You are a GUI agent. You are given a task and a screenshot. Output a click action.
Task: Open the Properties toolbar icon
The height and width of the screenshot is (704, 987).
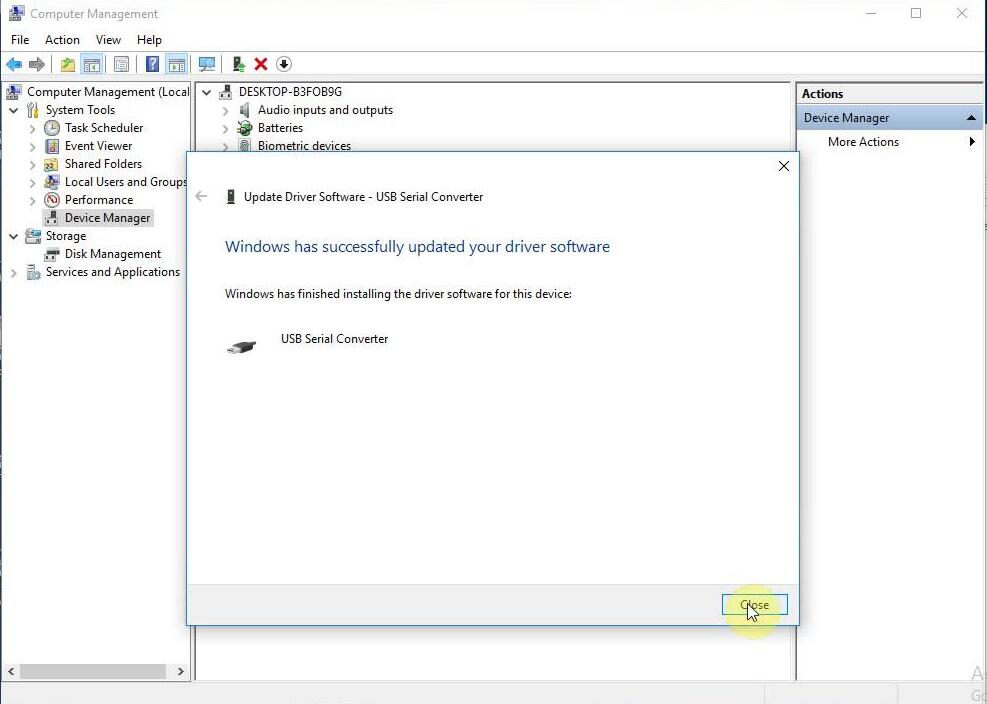(121, 64)
